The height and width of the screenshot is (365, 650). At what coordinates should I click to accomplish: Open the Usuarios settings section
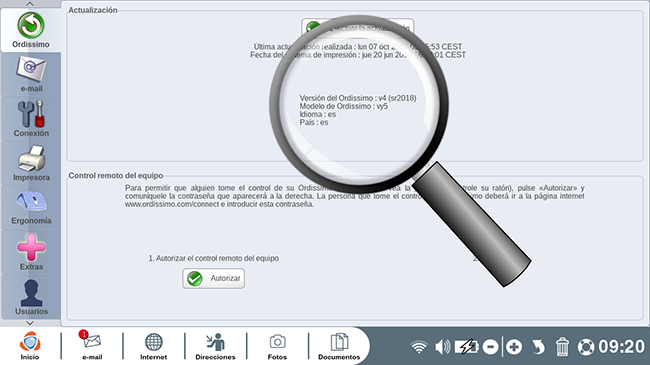(x=31, y=297)
